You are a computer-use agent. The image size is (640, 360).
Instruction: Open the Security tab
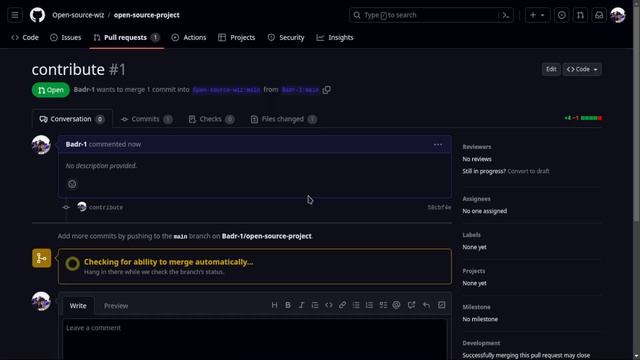click(286, 38)
